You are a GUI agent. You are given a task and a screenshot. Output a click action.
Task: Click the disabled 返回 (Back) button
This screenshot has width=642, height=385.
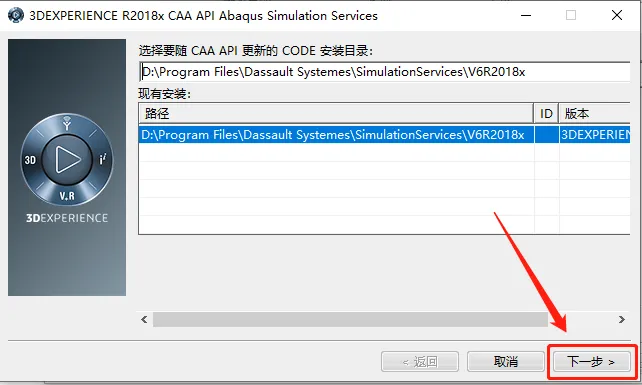click(x=420, y=362)
